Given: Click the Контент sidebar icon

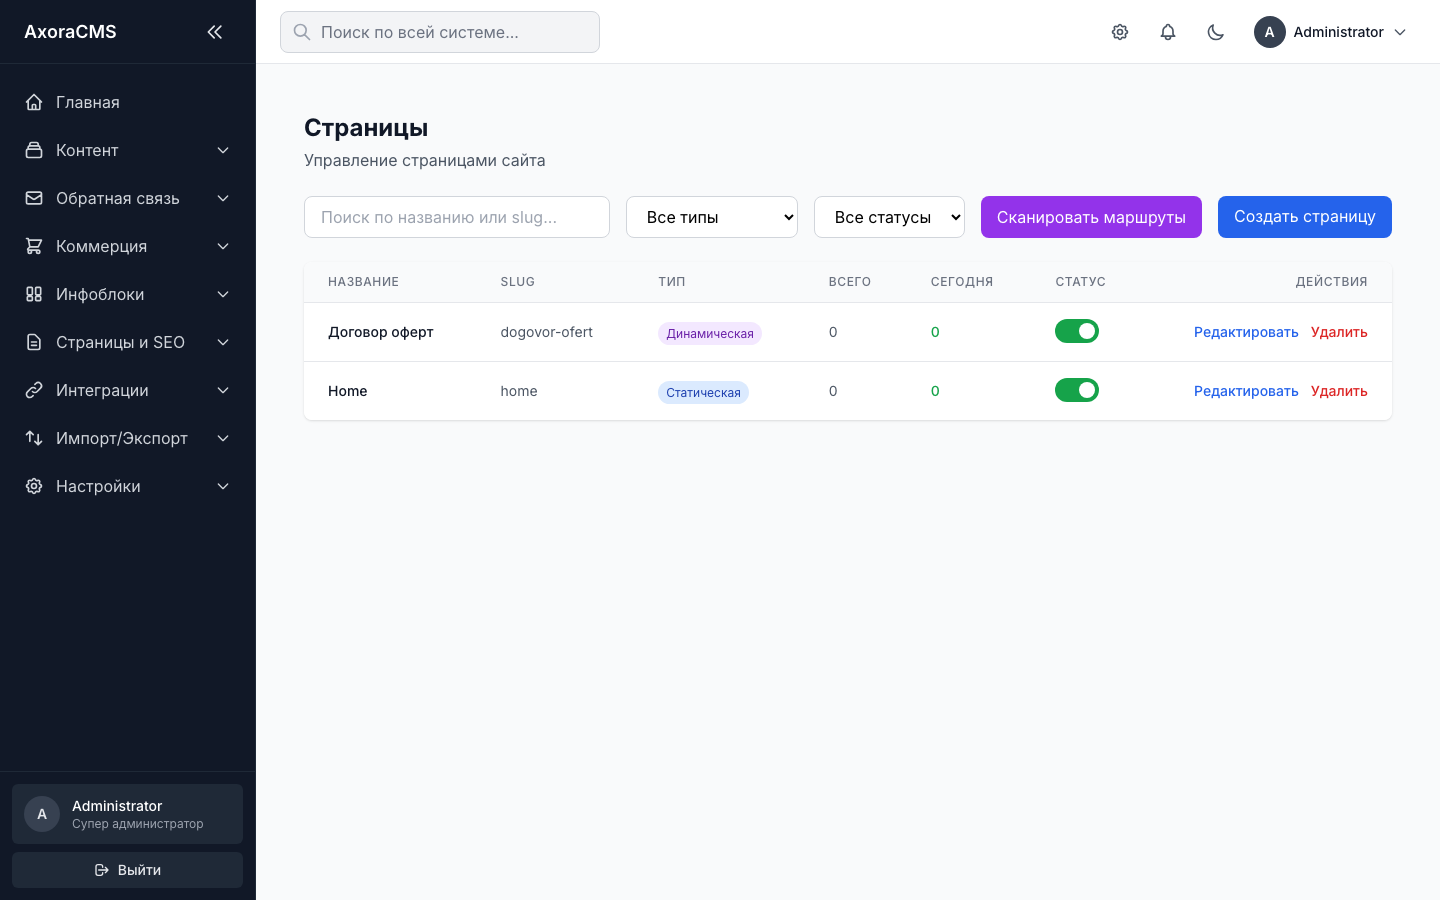Looking at the screenshot, I should pyautogui.click(x=34, y=150).
